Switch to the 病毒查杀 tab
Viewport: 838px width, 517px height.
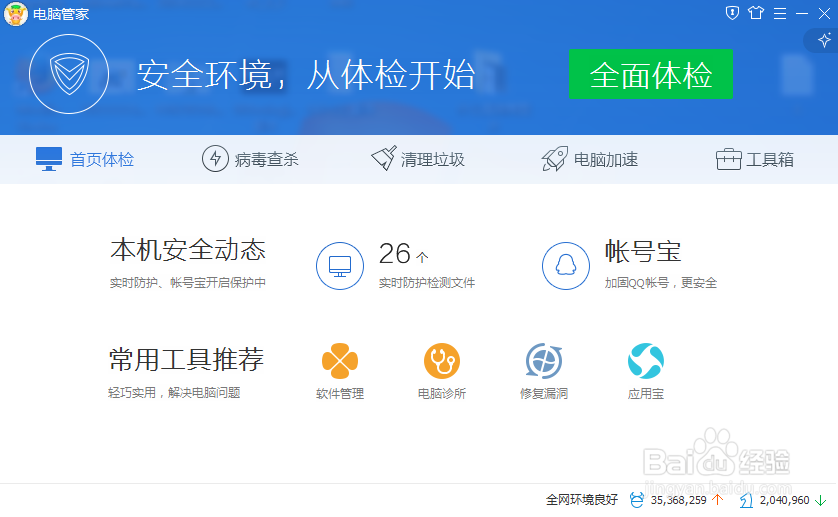pyautogui.click(x=250, y=159)
